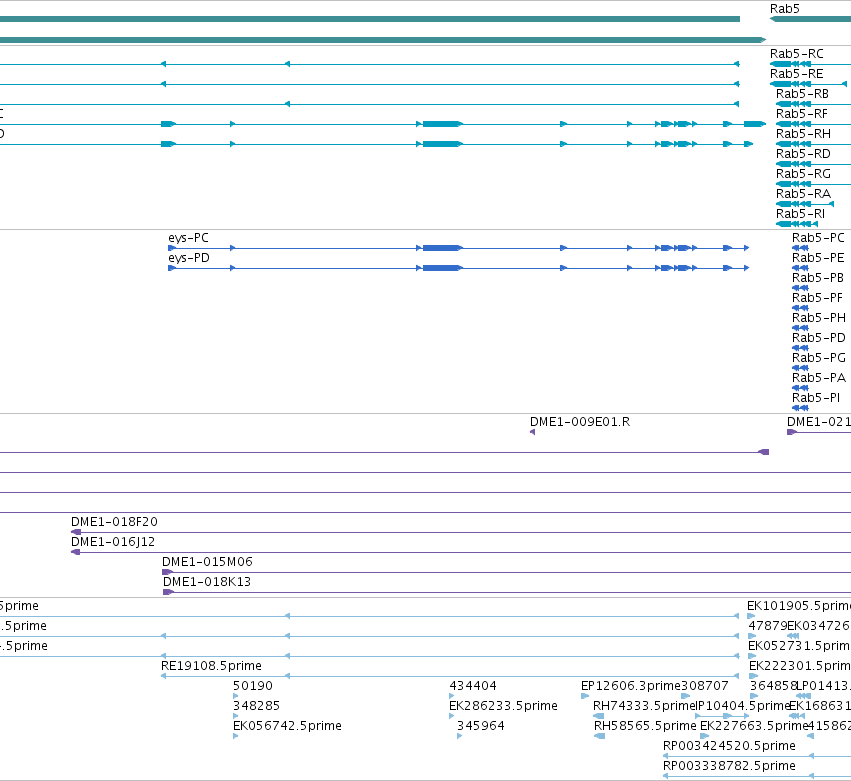
Task: Click the RH74333.5prime EST label
Action: [644, 706]
